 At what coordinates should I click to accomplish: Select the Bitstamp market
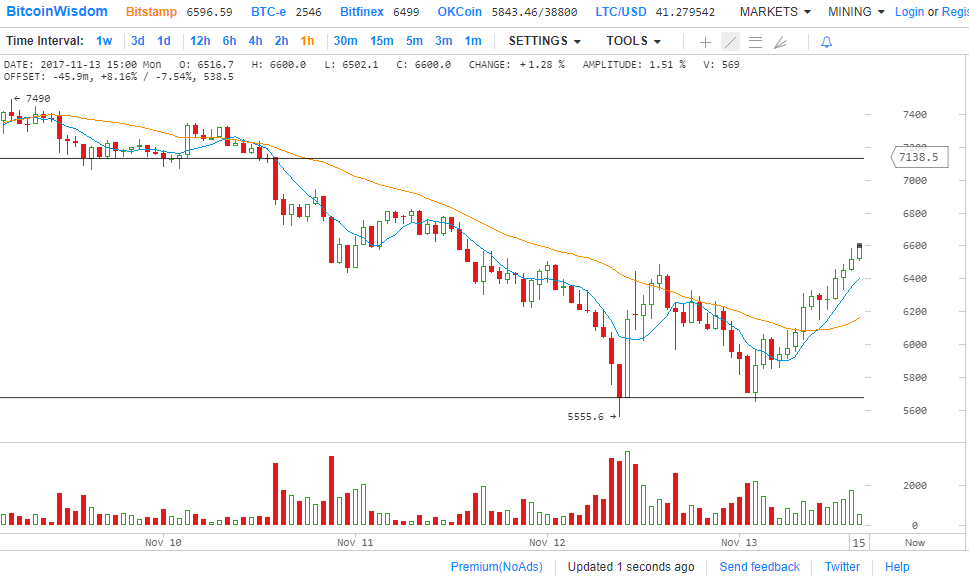click(x=153, y=12)
